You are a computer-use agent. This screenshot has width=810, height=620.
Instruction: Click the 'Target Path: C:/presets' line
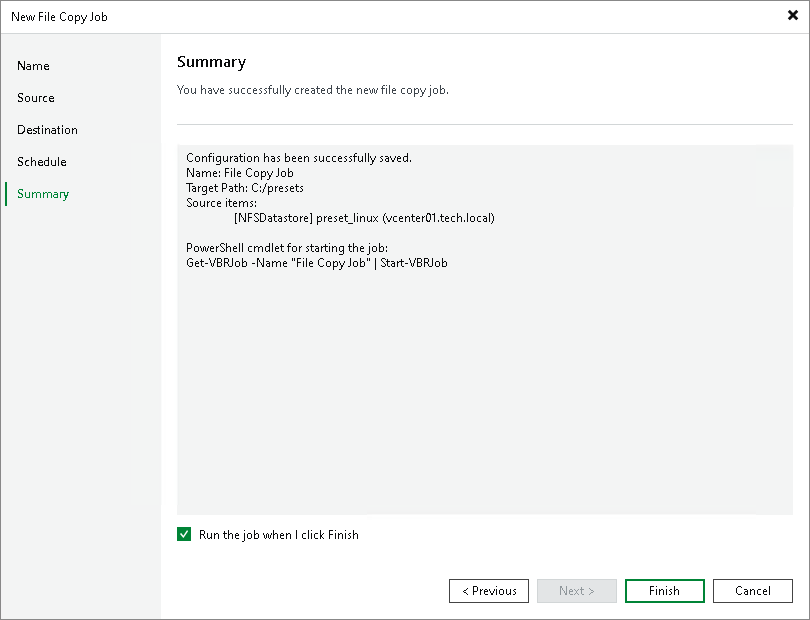pyautogui.click(x=245, y=188)
